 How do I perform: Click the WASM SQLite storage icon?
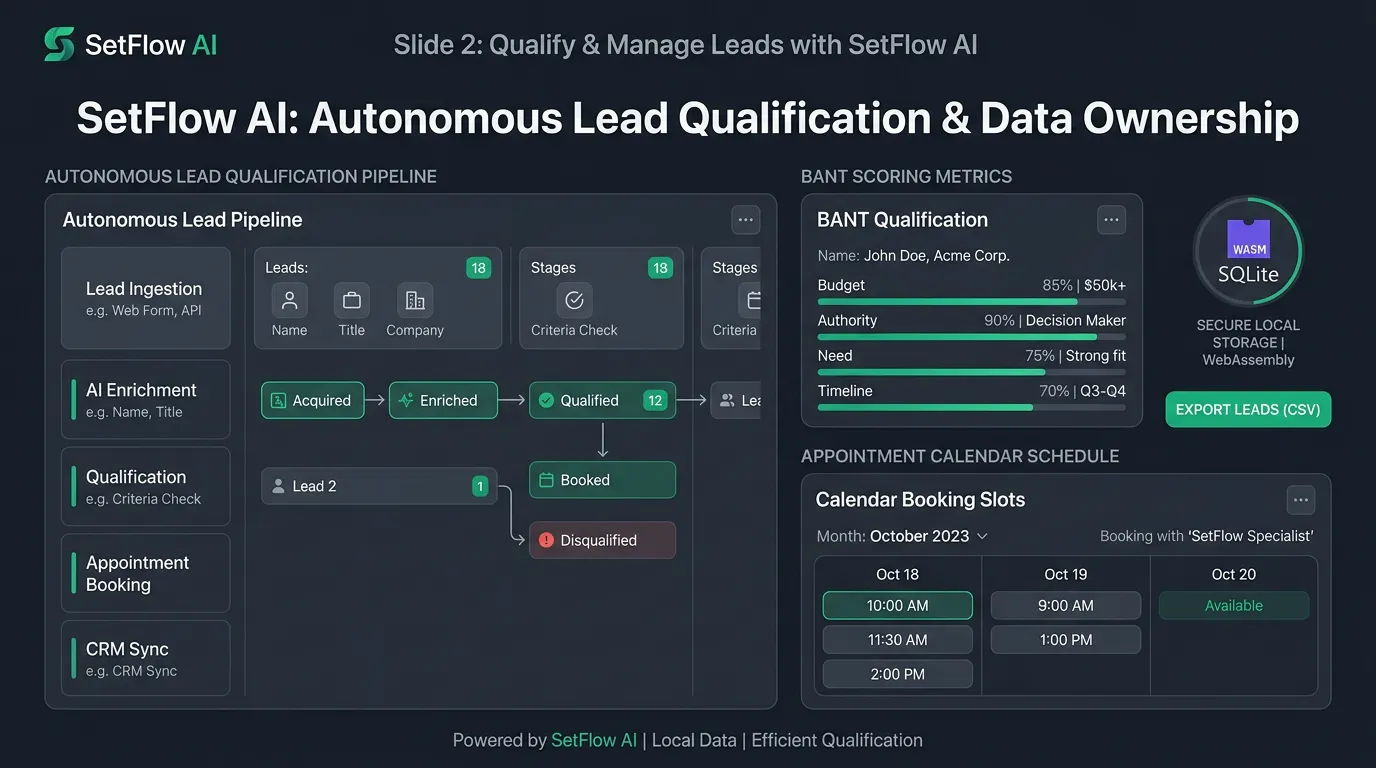1248,250
